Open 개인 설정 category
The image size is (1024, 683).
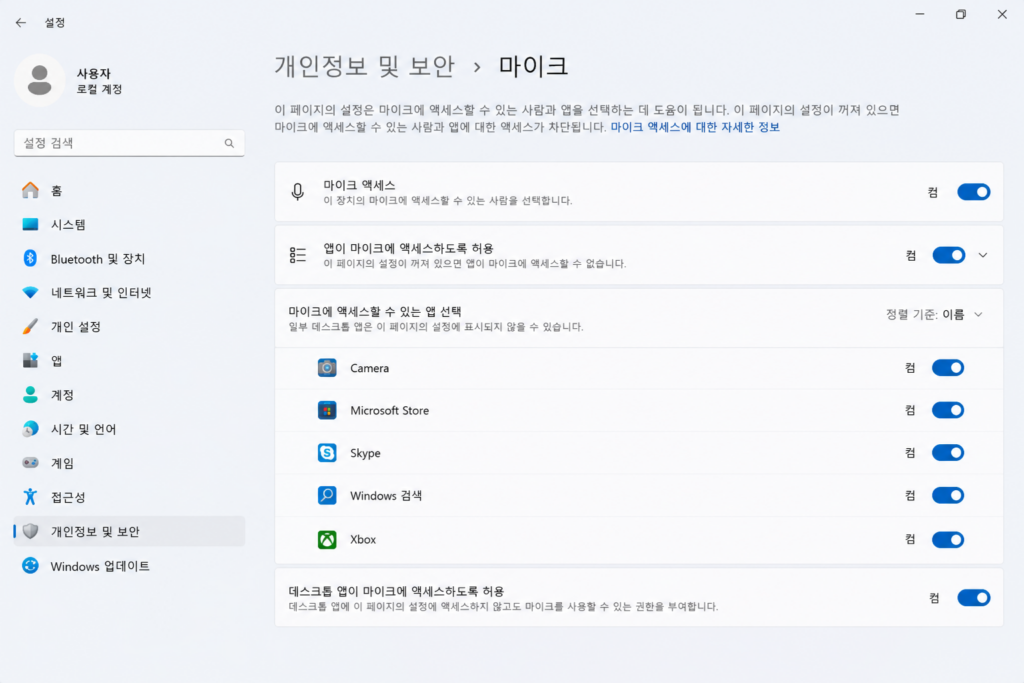tap(129, 326)
